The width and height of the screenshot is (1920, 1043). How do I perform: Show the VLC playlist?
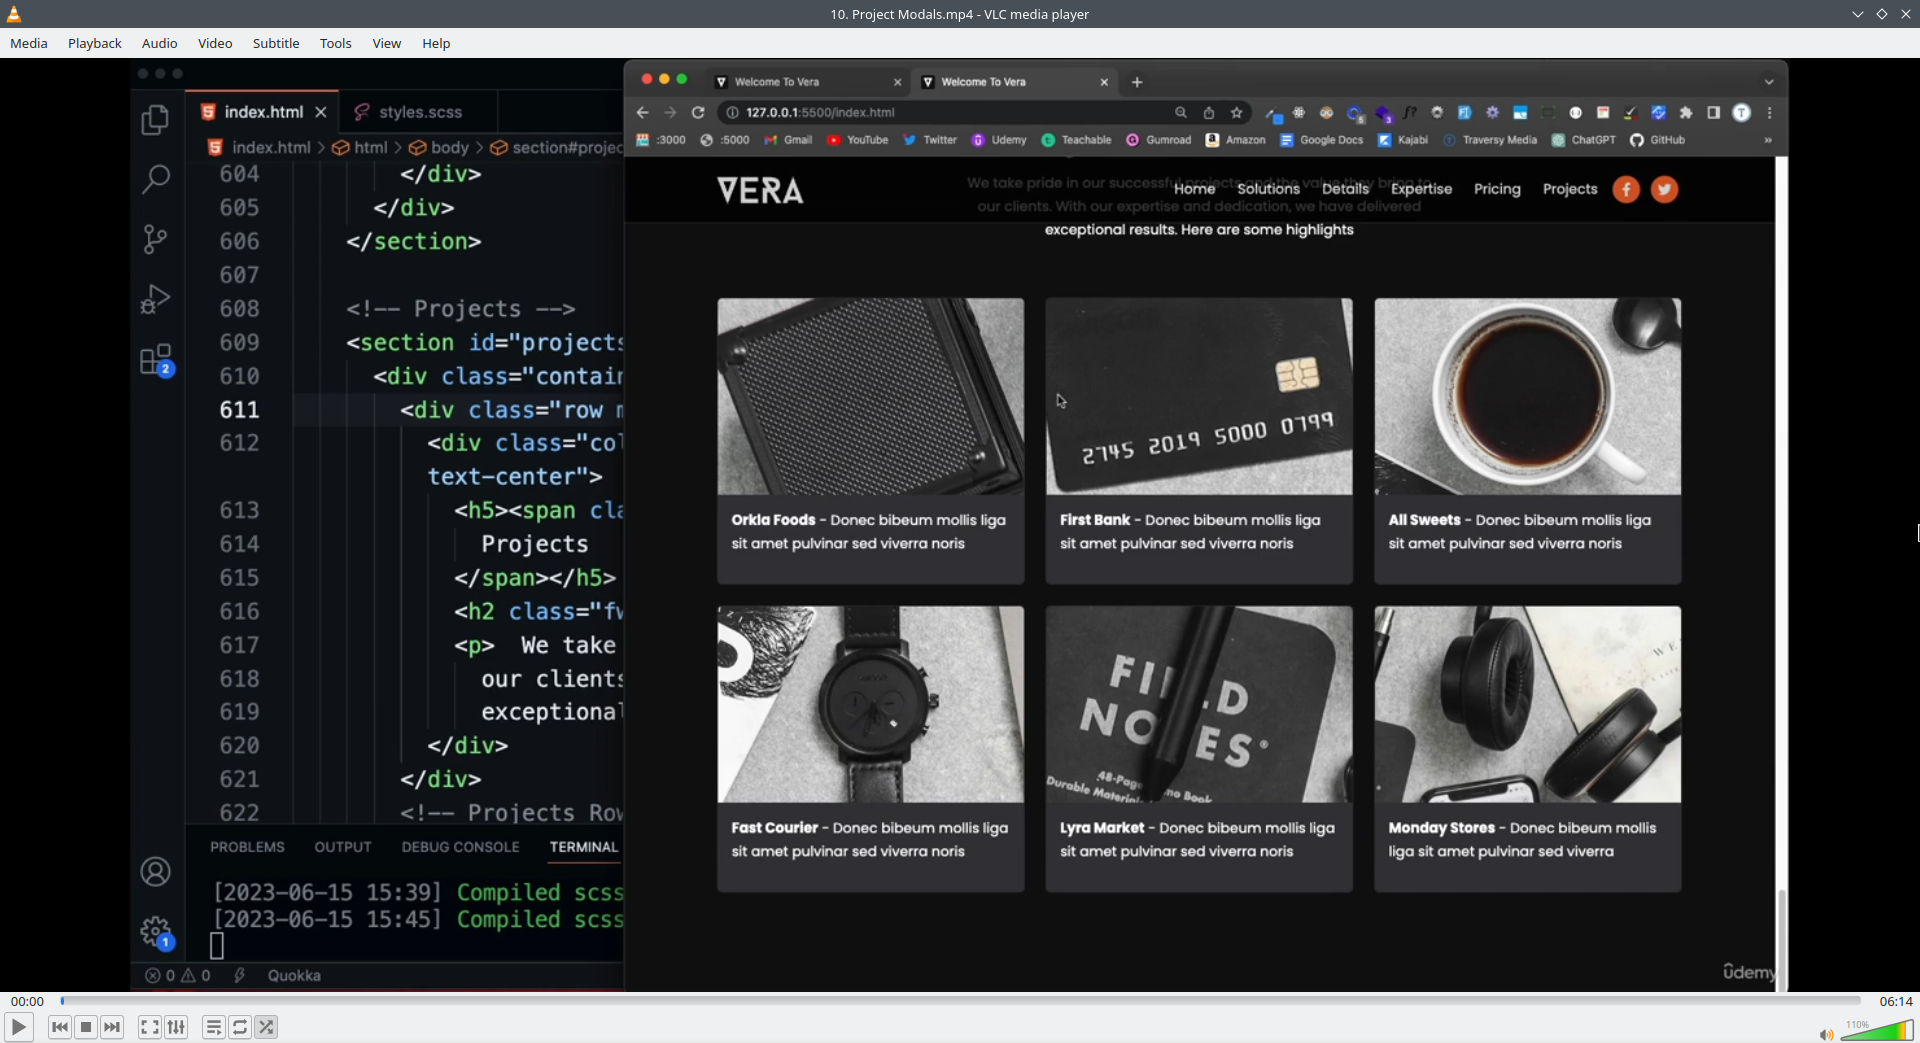pyautogui.click(x=214, y=1027)
